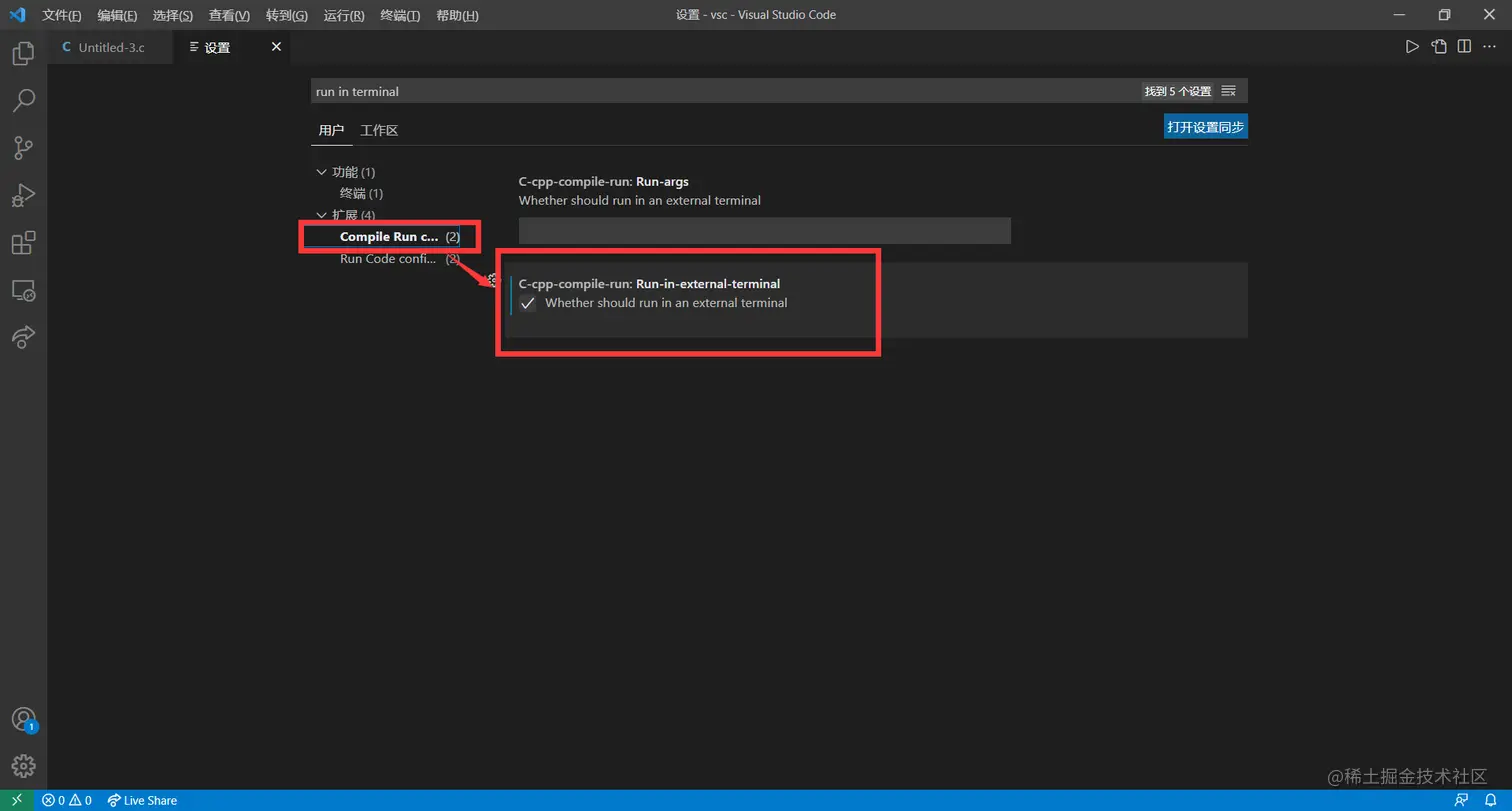Open the Extensions view

(x=23, y=243)
